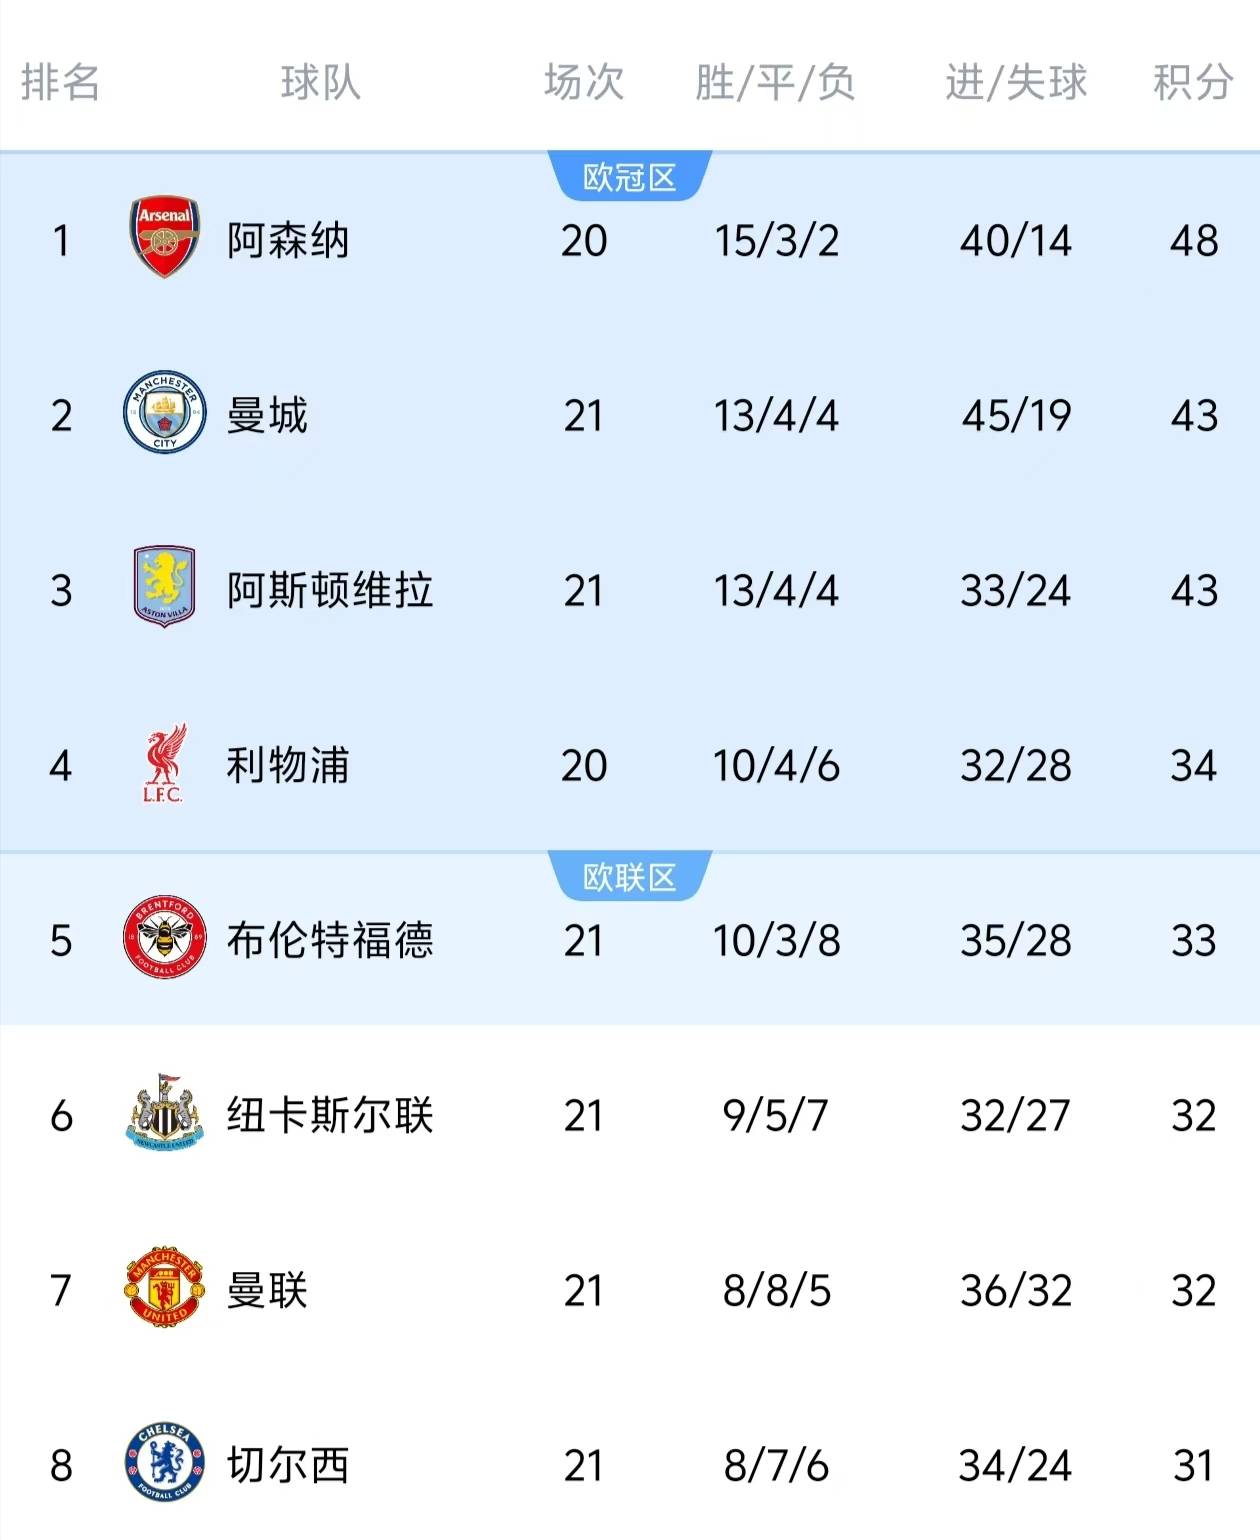This screenshot has width=1260, height=1540.
Task: Open the Brentford bee badge
Action: (165, 938)
